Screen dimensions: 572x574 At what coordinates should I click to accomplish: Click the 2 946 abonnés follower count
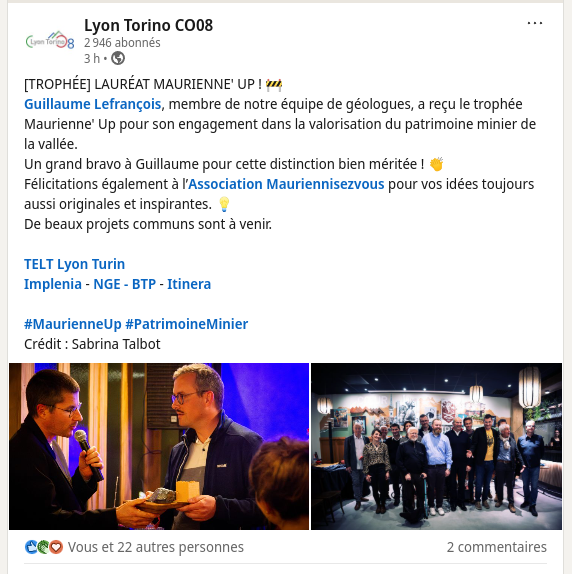(x=122, y=43)
